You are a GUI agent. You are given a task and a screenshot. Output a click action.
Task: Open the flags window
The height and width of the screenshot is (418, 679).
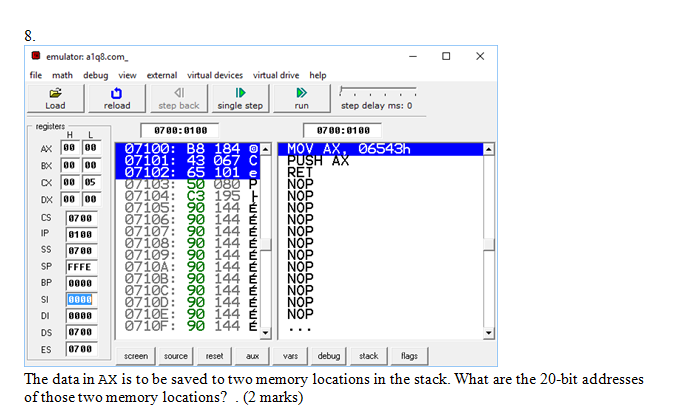coord(409,356)
